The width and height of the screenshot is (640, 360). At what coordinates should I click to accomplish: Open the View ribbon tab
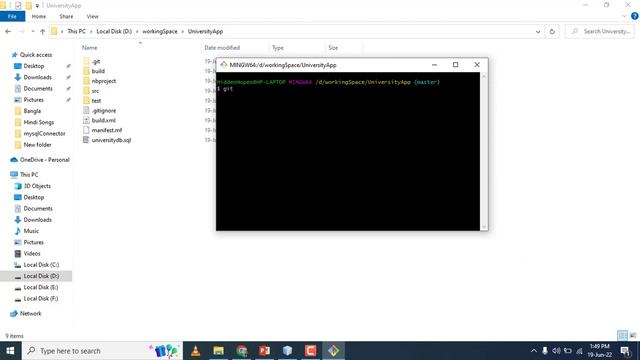(93, 16)
